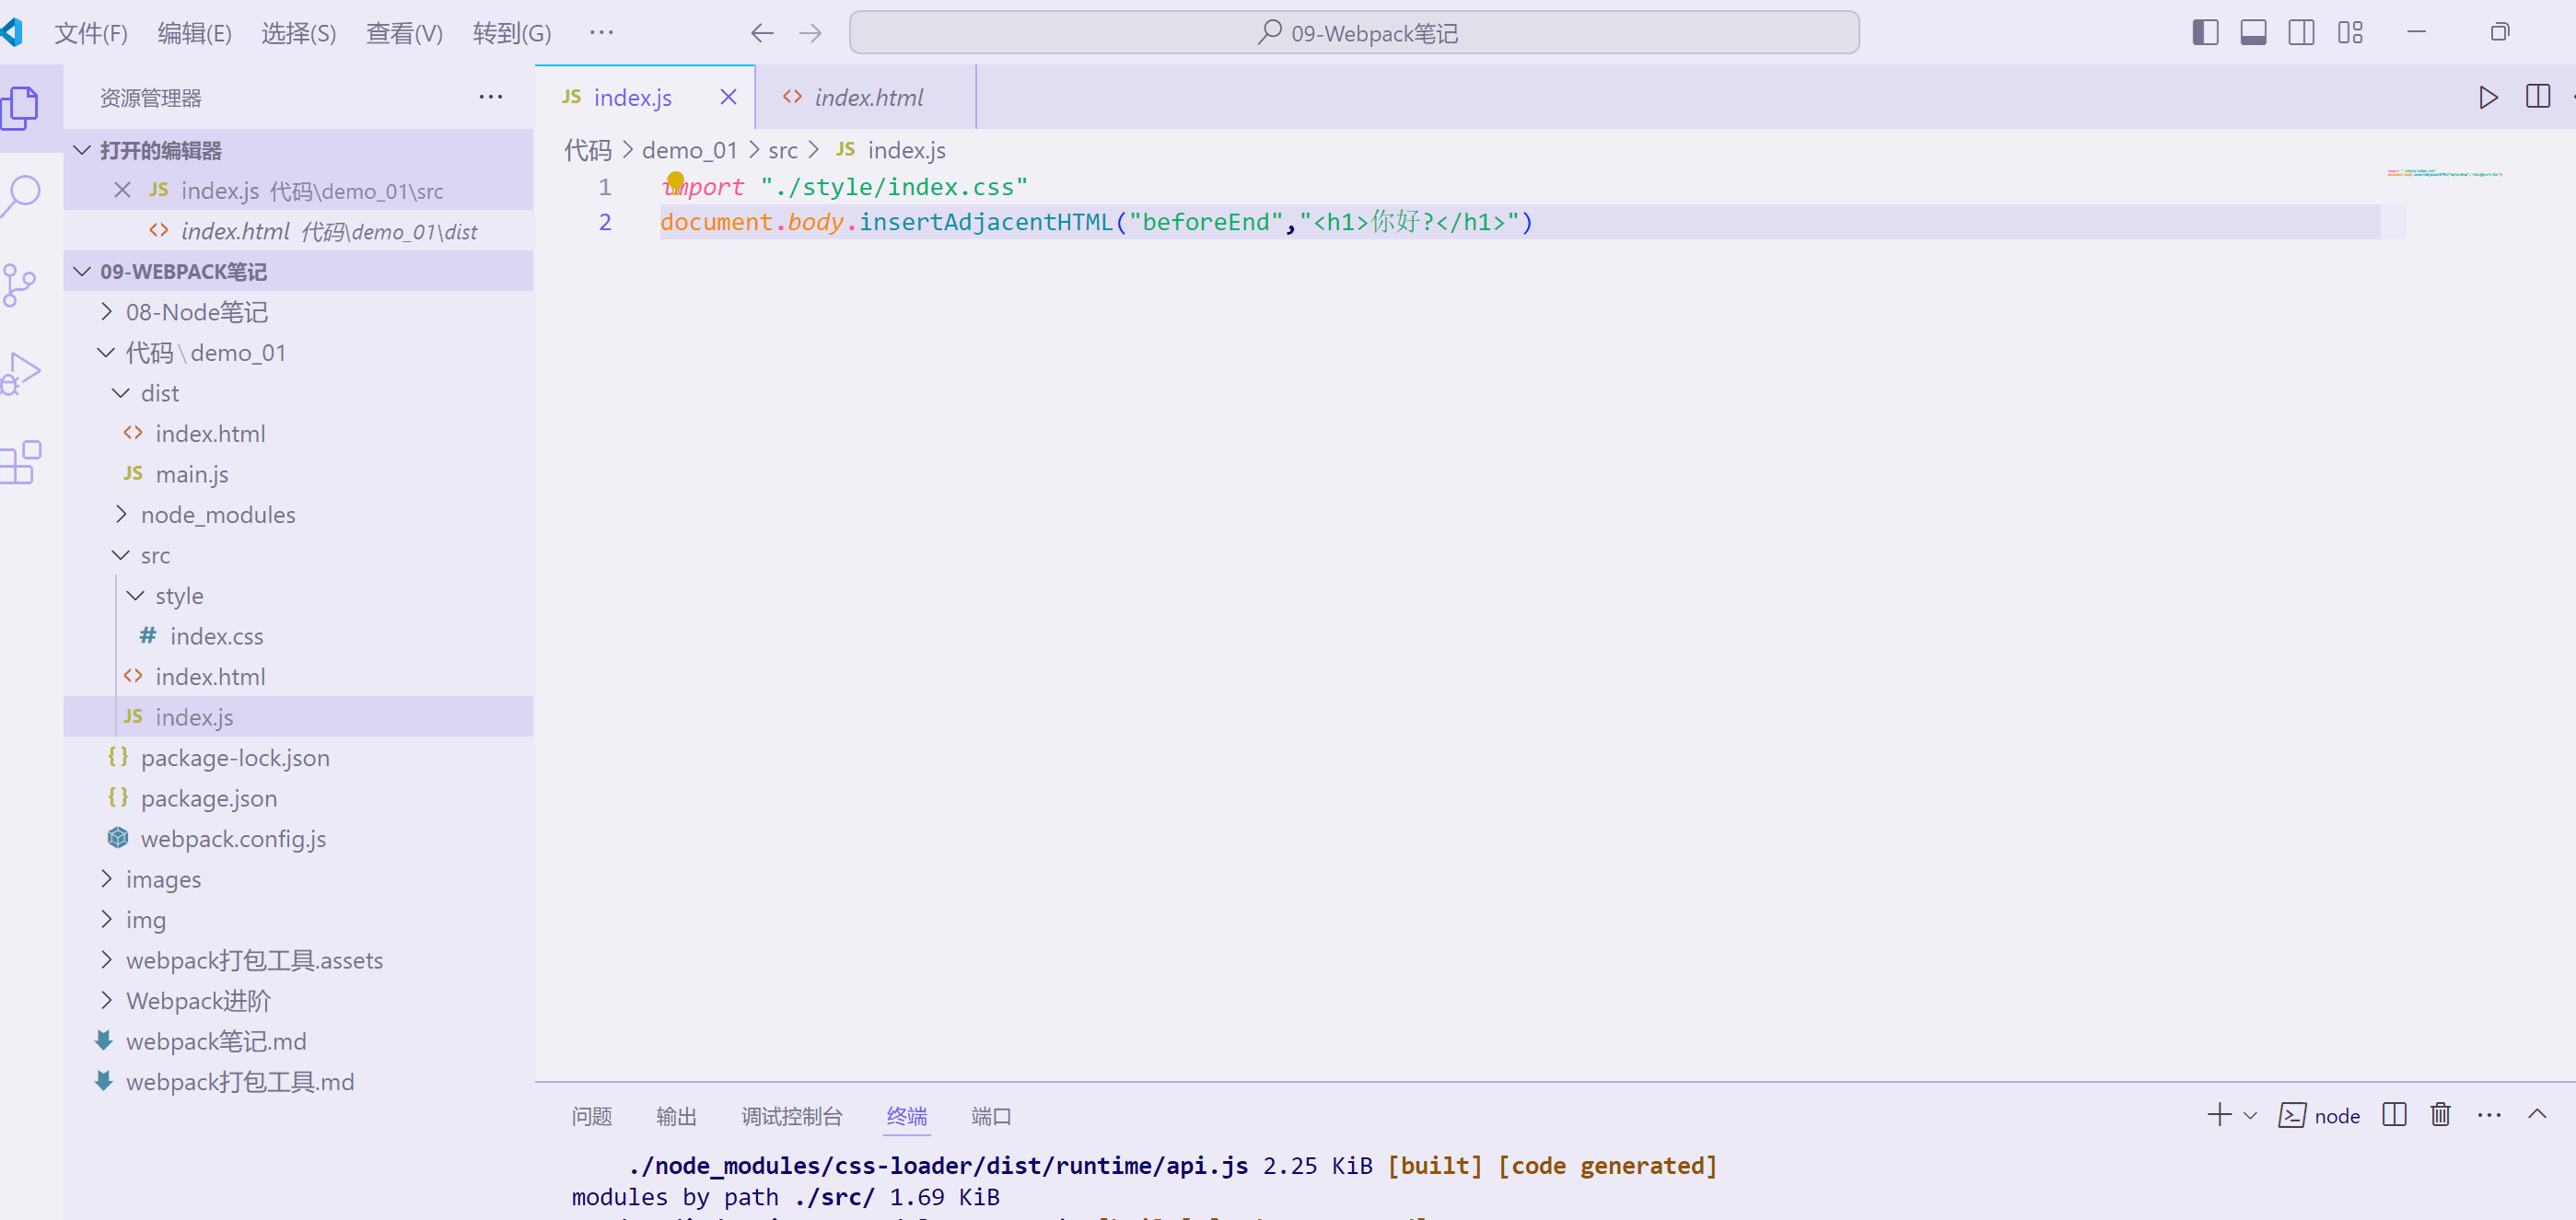The image size is (2576, 1220).
Task: Click the src breadcrumb segment
Action: pyautogui.click(x=782, y=150)
